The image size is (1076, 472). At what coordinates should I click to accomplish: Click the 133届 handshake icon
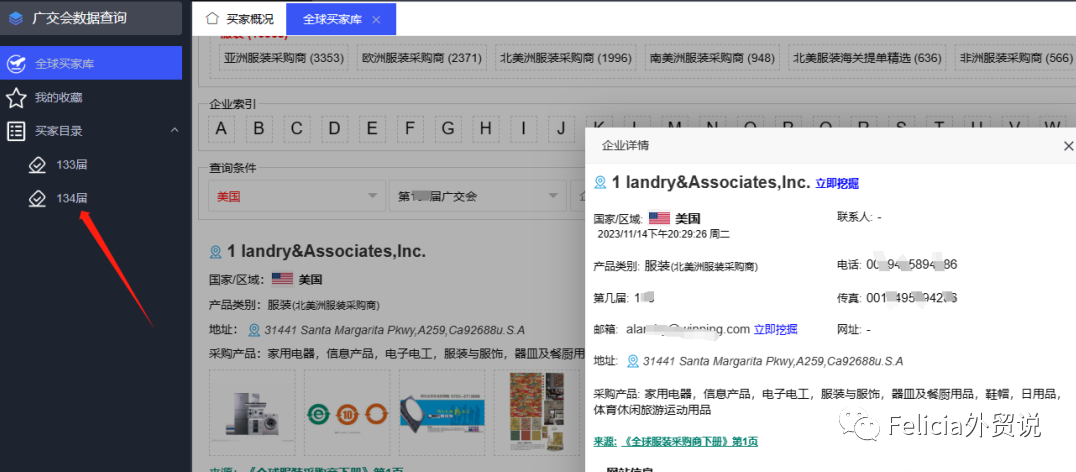click(36, 165)
